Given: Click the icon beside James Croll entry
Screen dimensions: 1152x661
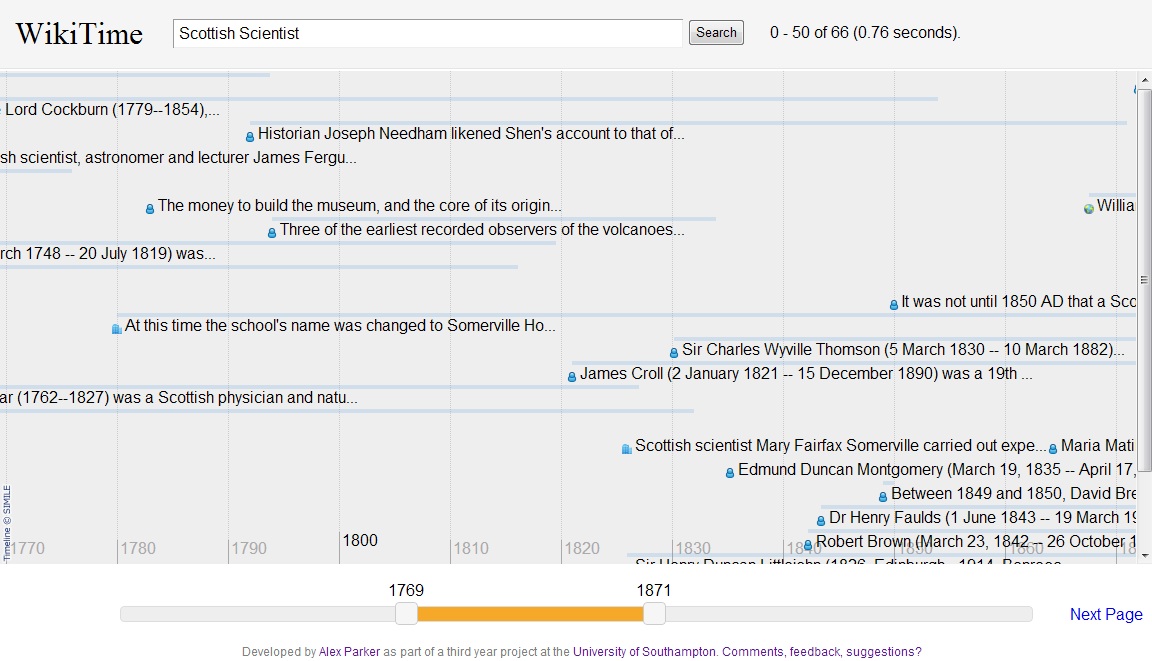Looking at the screenshot, I should click(572, 377).
